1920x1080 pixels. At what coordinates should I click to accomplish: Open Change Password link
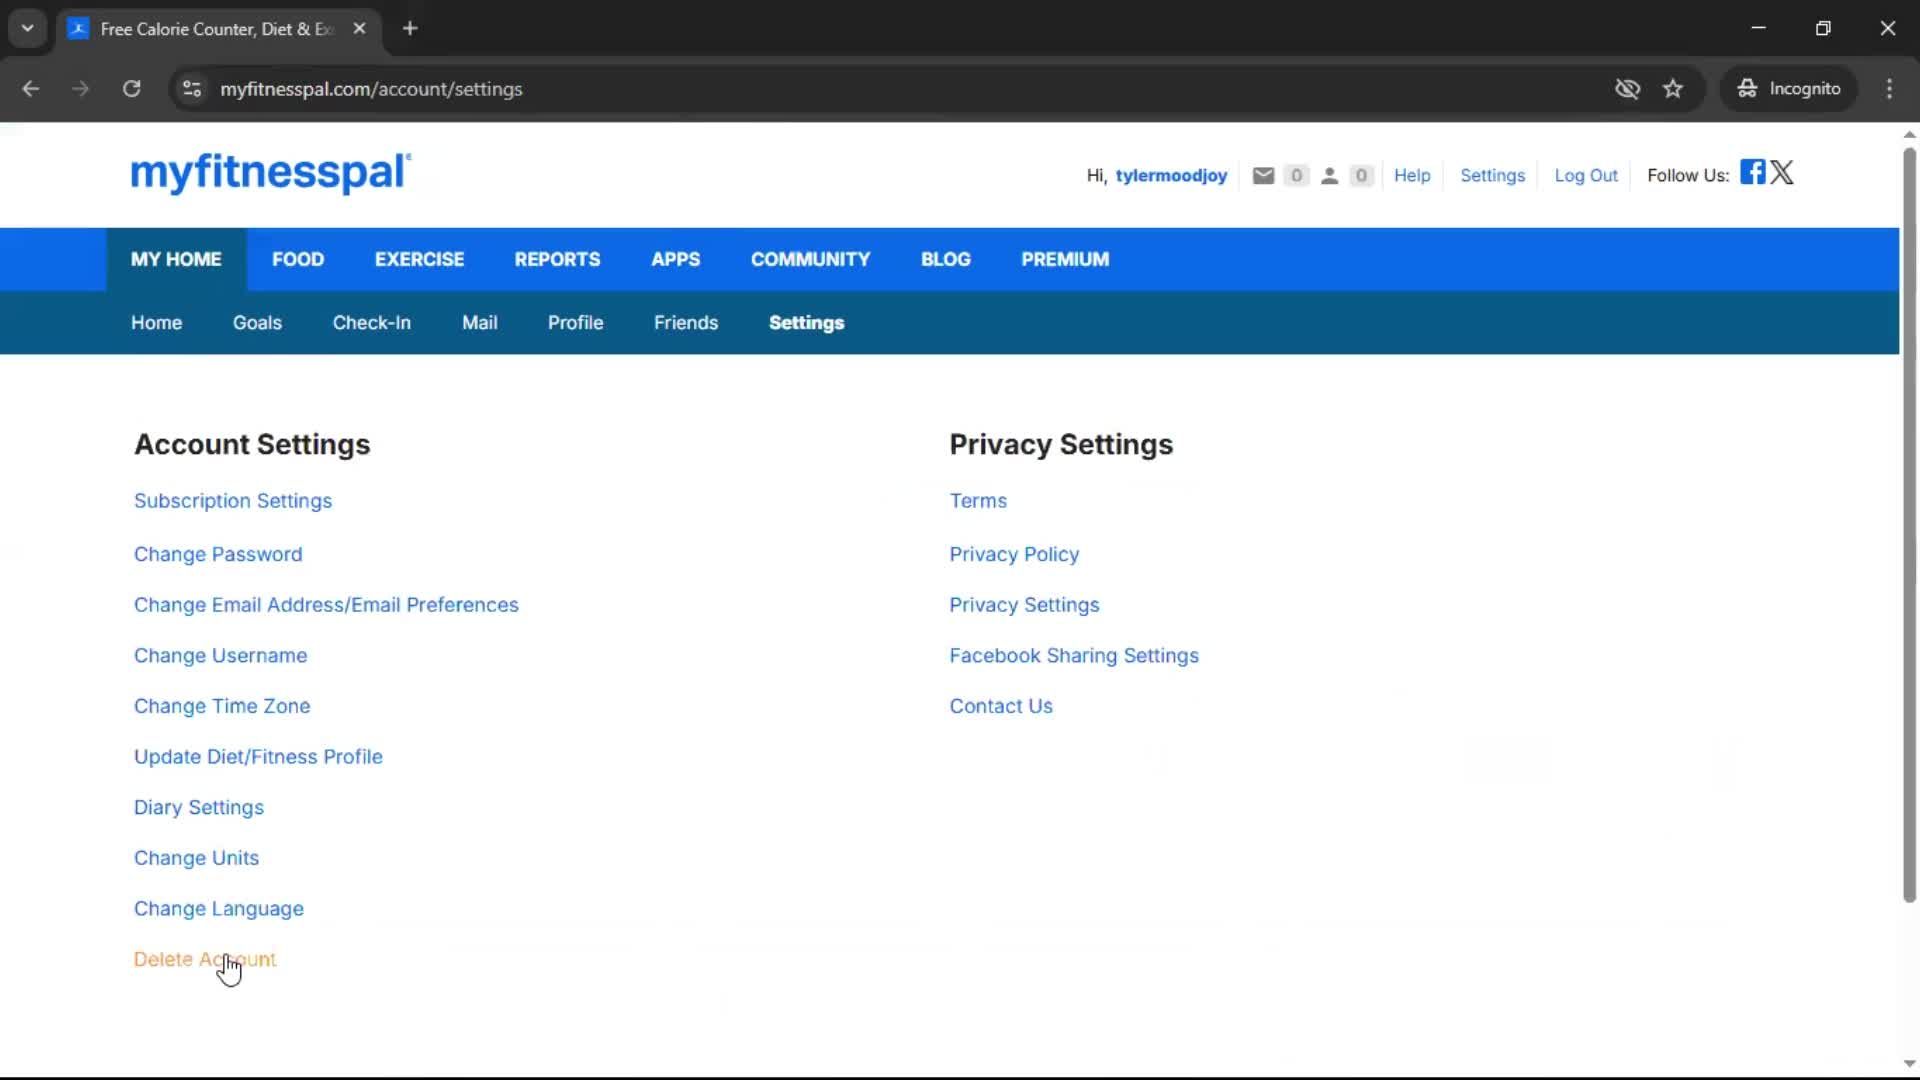pos(218,554)
